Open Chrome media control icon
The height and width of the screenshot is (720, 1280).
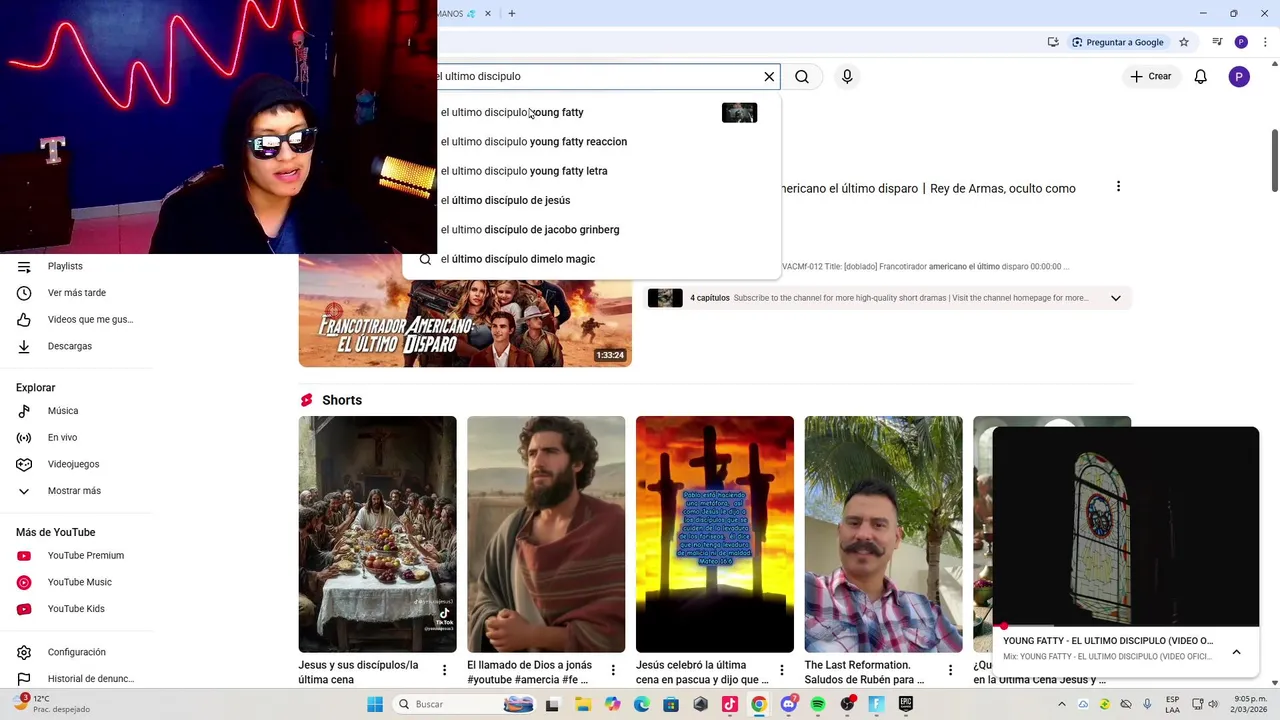[1217, 42]
